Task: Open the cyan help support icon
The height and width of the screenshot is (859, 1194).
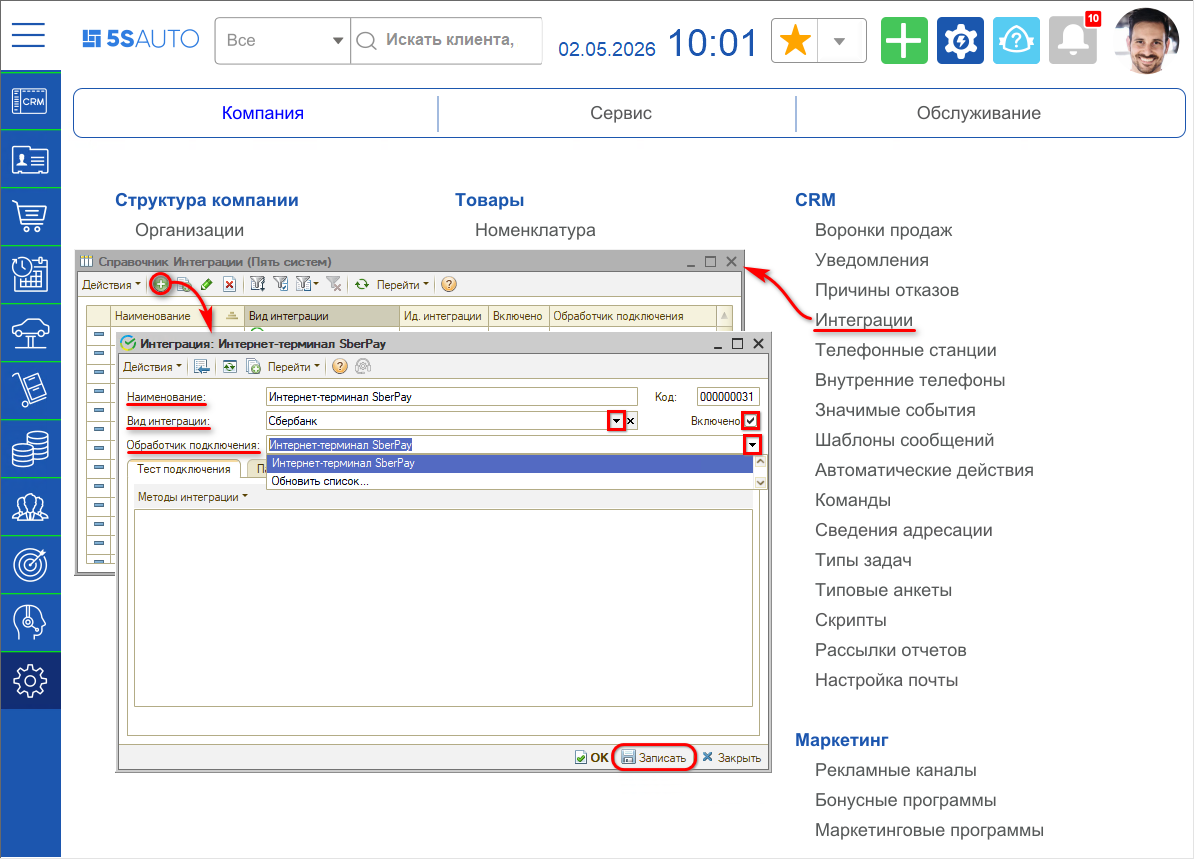Action: [x=1016, y=40]
